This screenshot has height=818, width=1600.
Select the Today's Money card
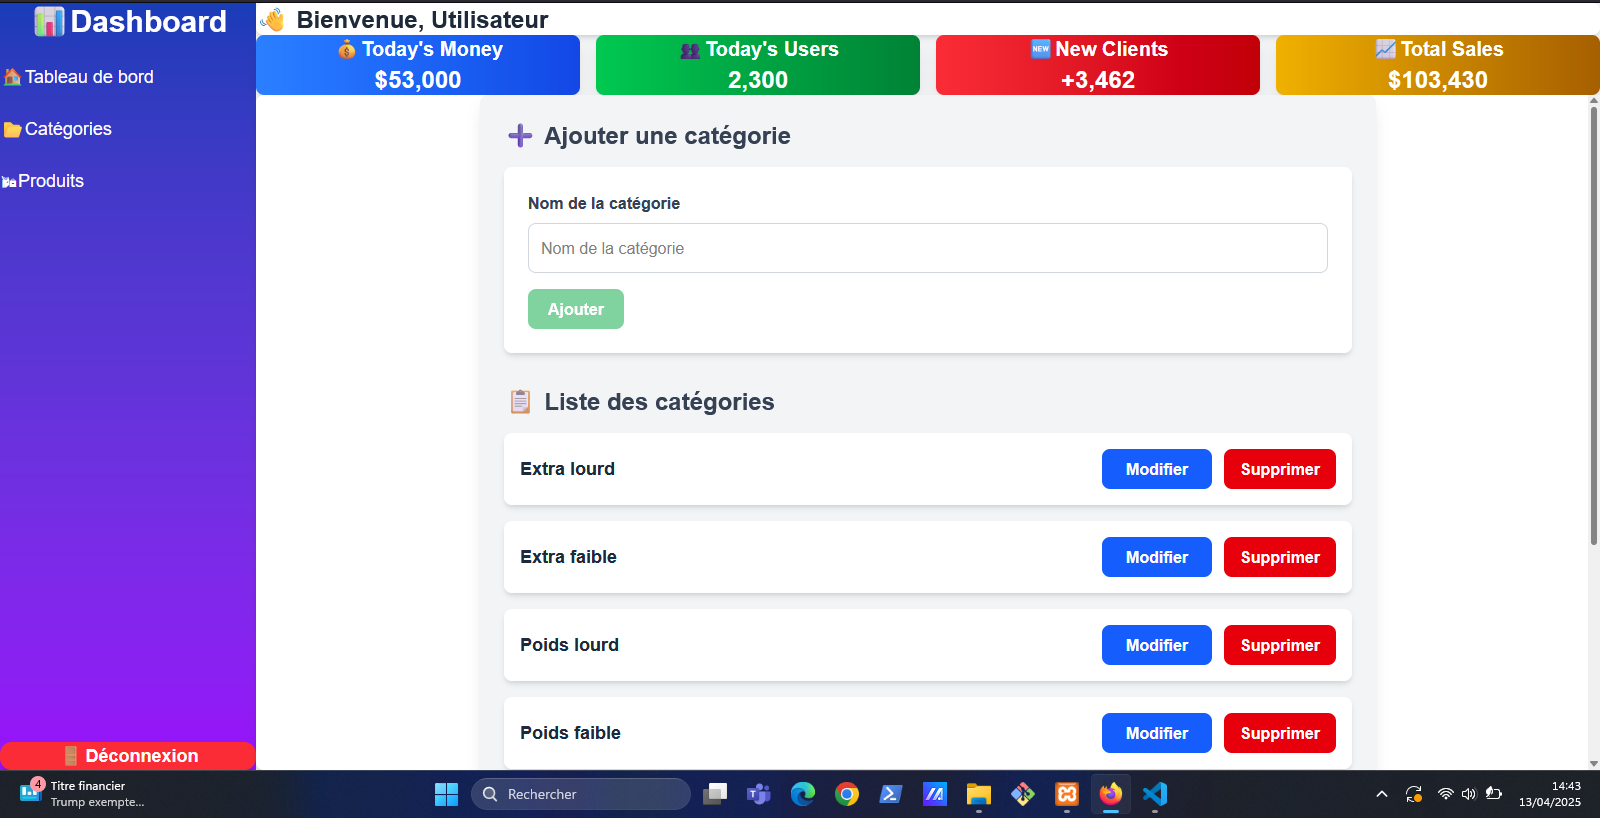pyautogui.click(x=418, y=65)
